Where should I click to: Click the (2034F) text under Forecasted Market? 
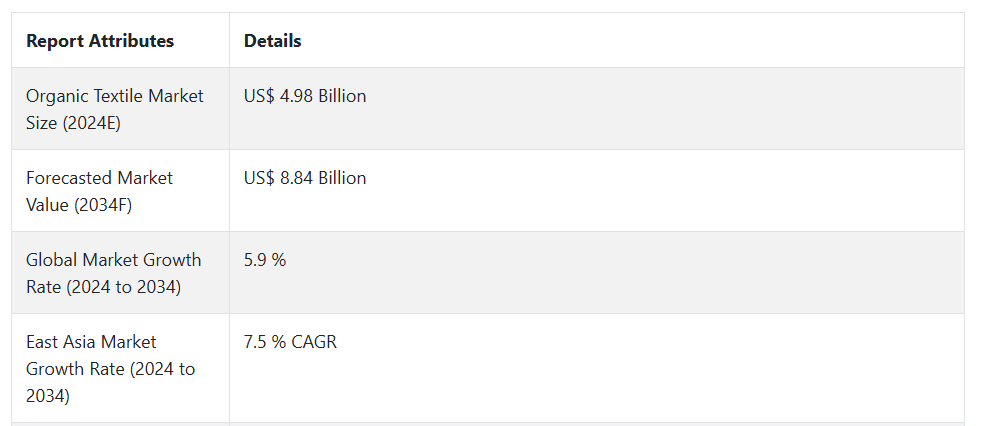click(103, 205)
